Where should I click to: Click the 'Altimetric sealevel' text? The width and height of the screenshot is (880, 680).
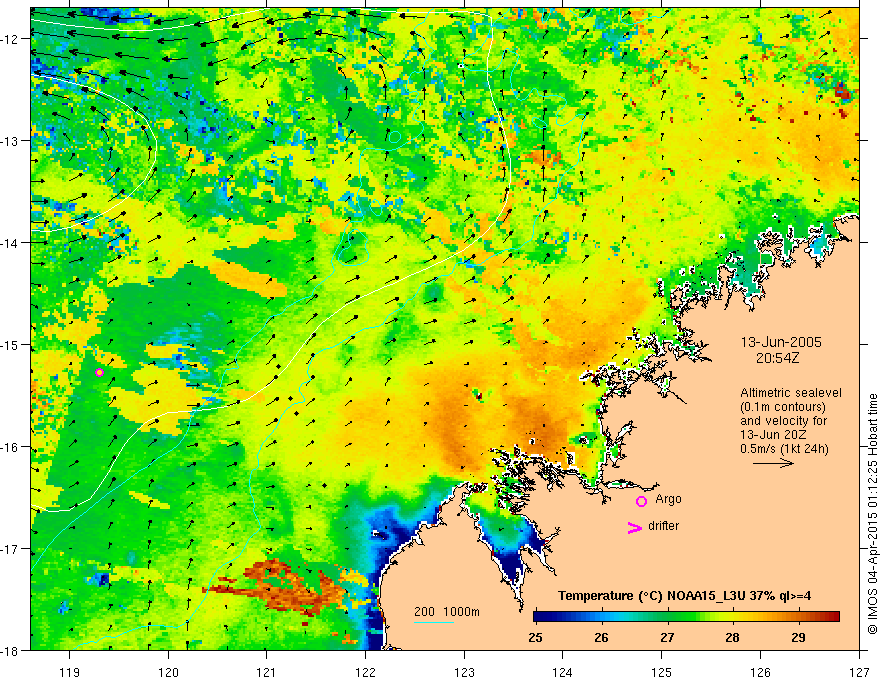[x=791, y=393]
